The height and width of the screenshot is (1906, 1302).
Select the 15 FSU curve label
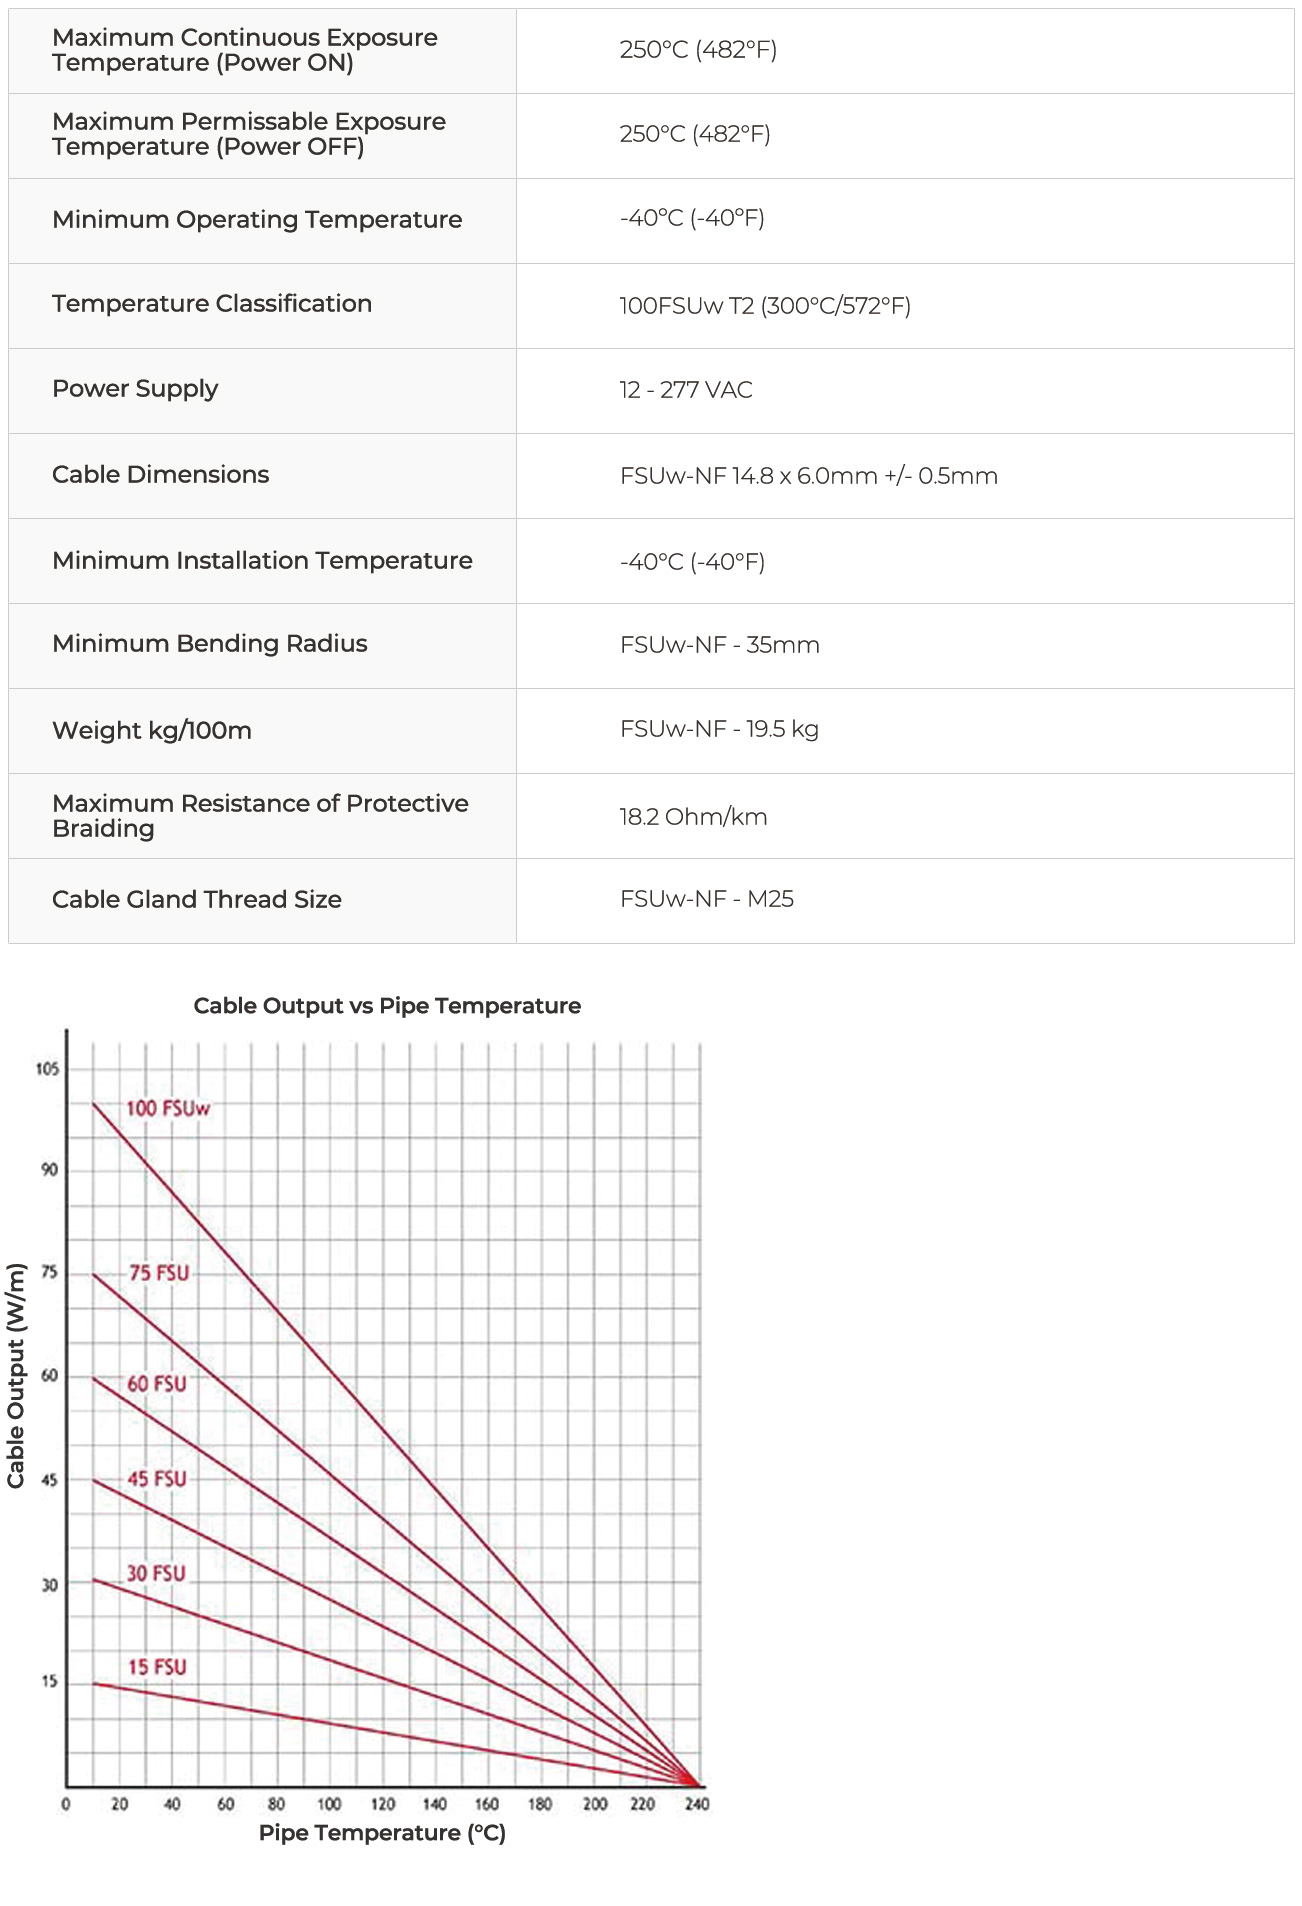pyautogui.click(x=157, y=1667)
